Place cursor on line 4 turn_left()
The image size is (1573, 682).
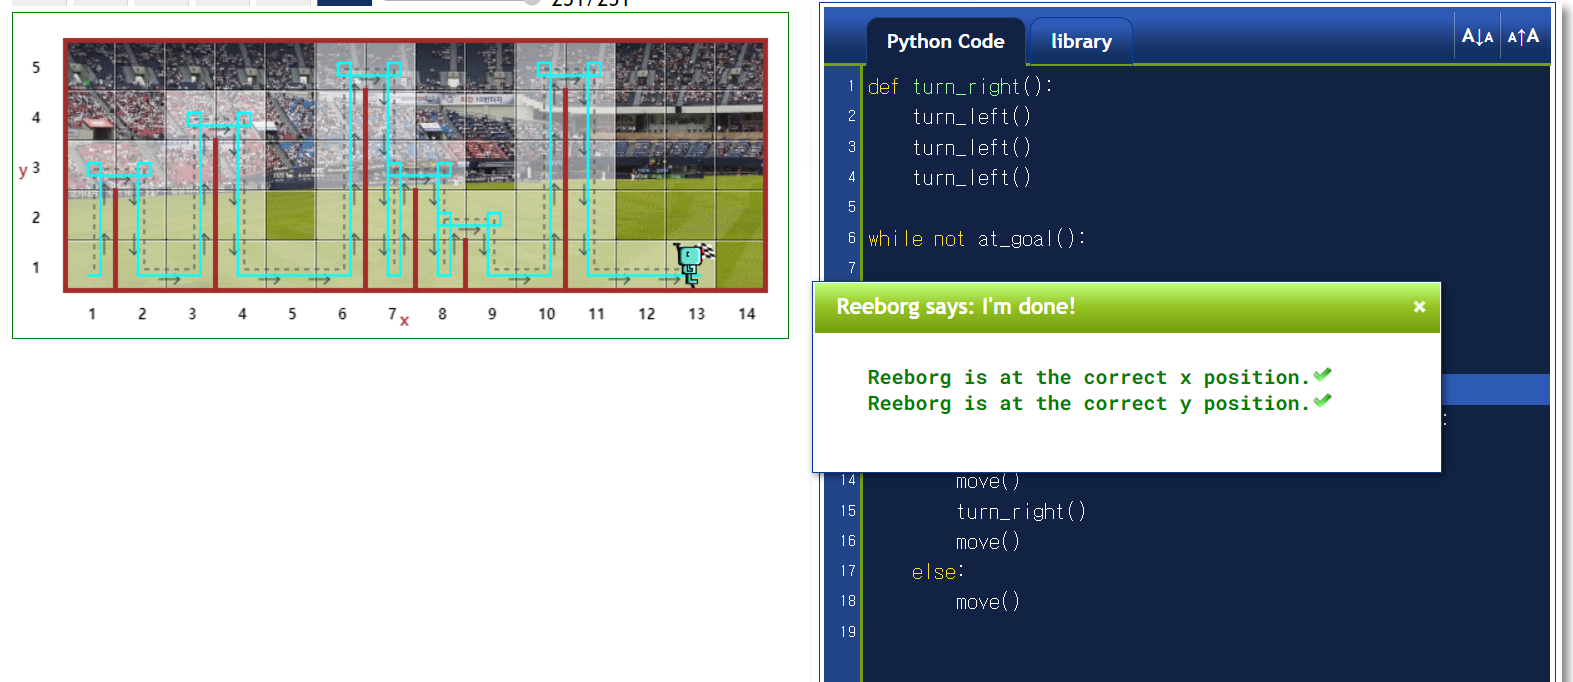[971, 178]
